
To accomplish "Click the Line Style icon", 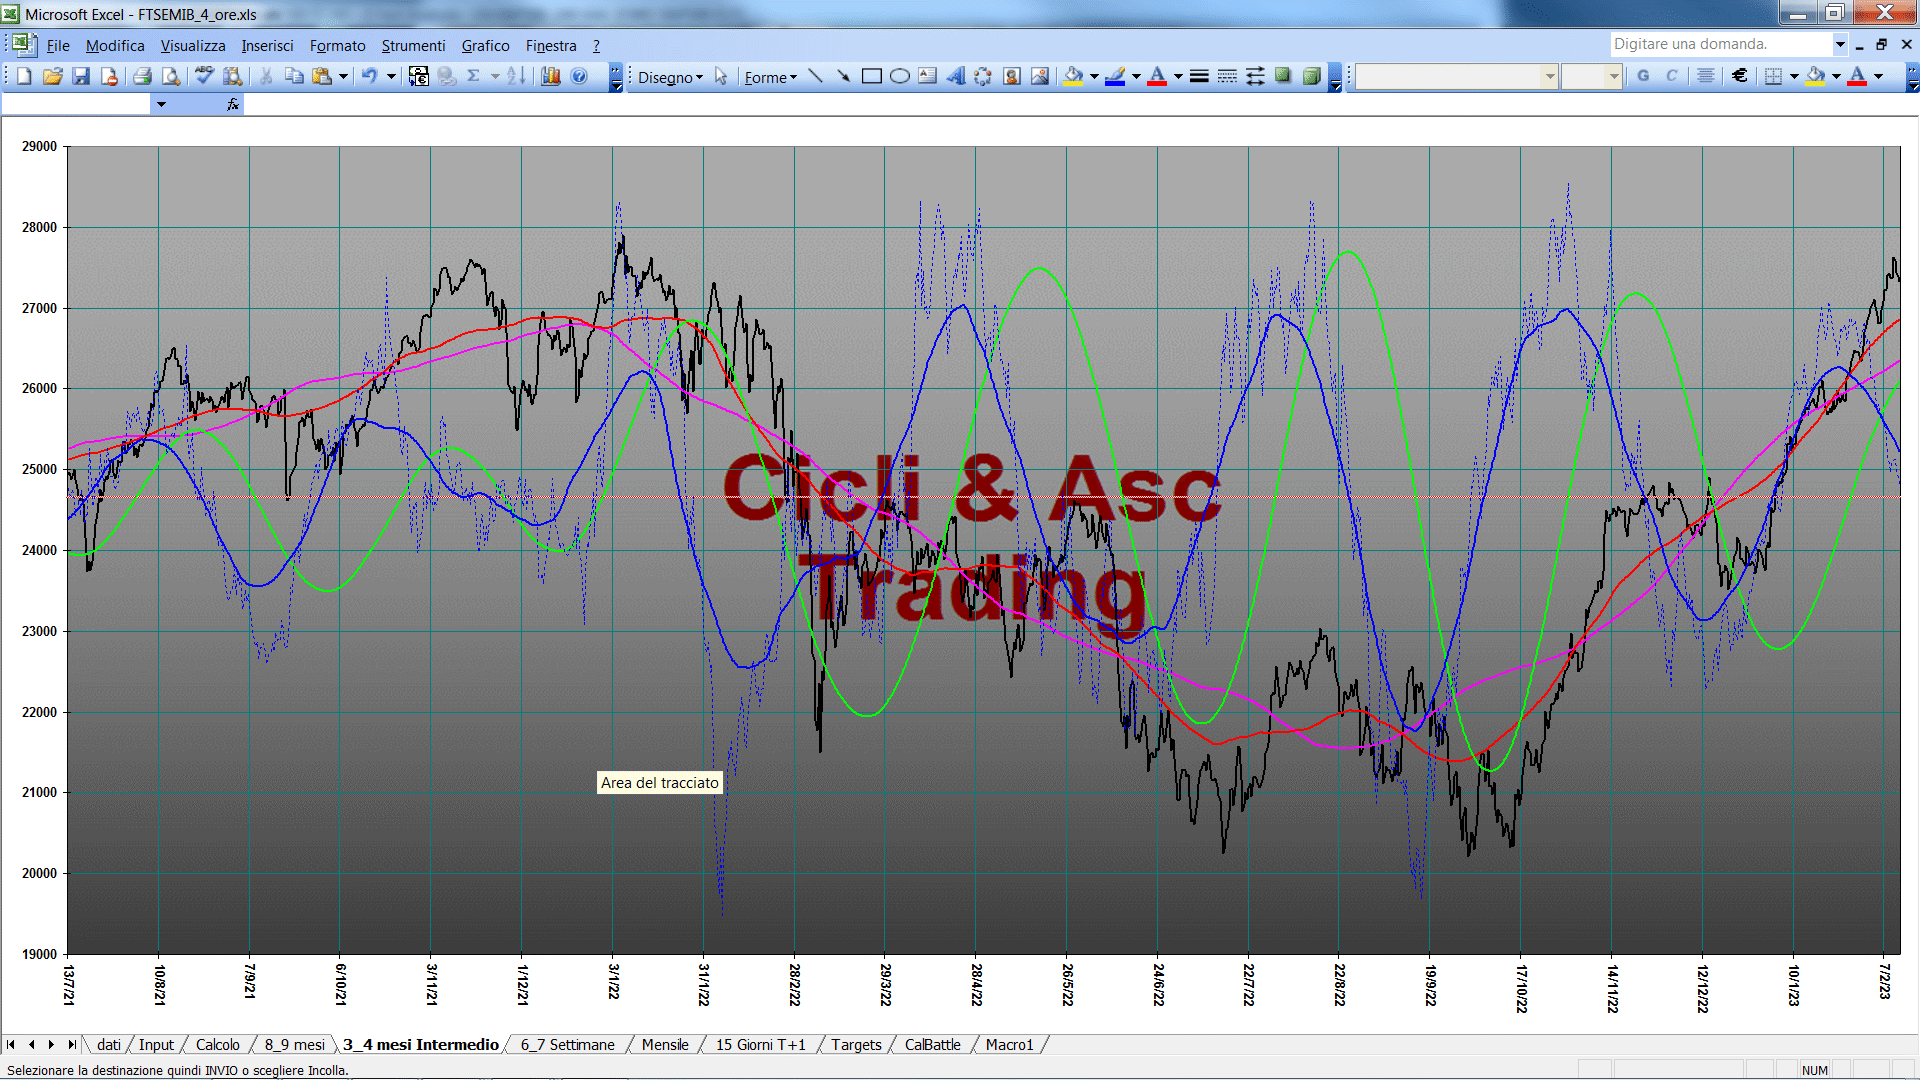I will (x=1199, y=76).
